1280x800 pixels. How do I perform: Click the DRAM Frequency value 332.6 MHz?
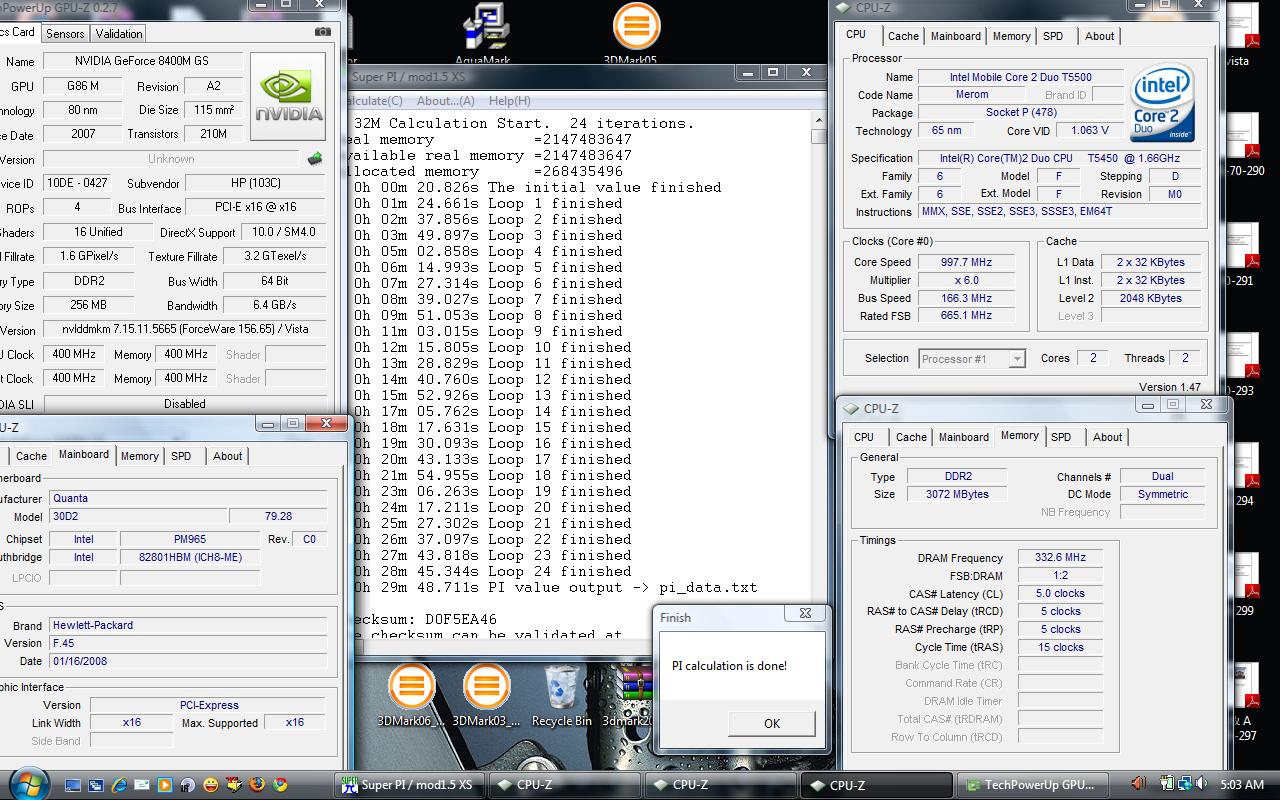1061,558
